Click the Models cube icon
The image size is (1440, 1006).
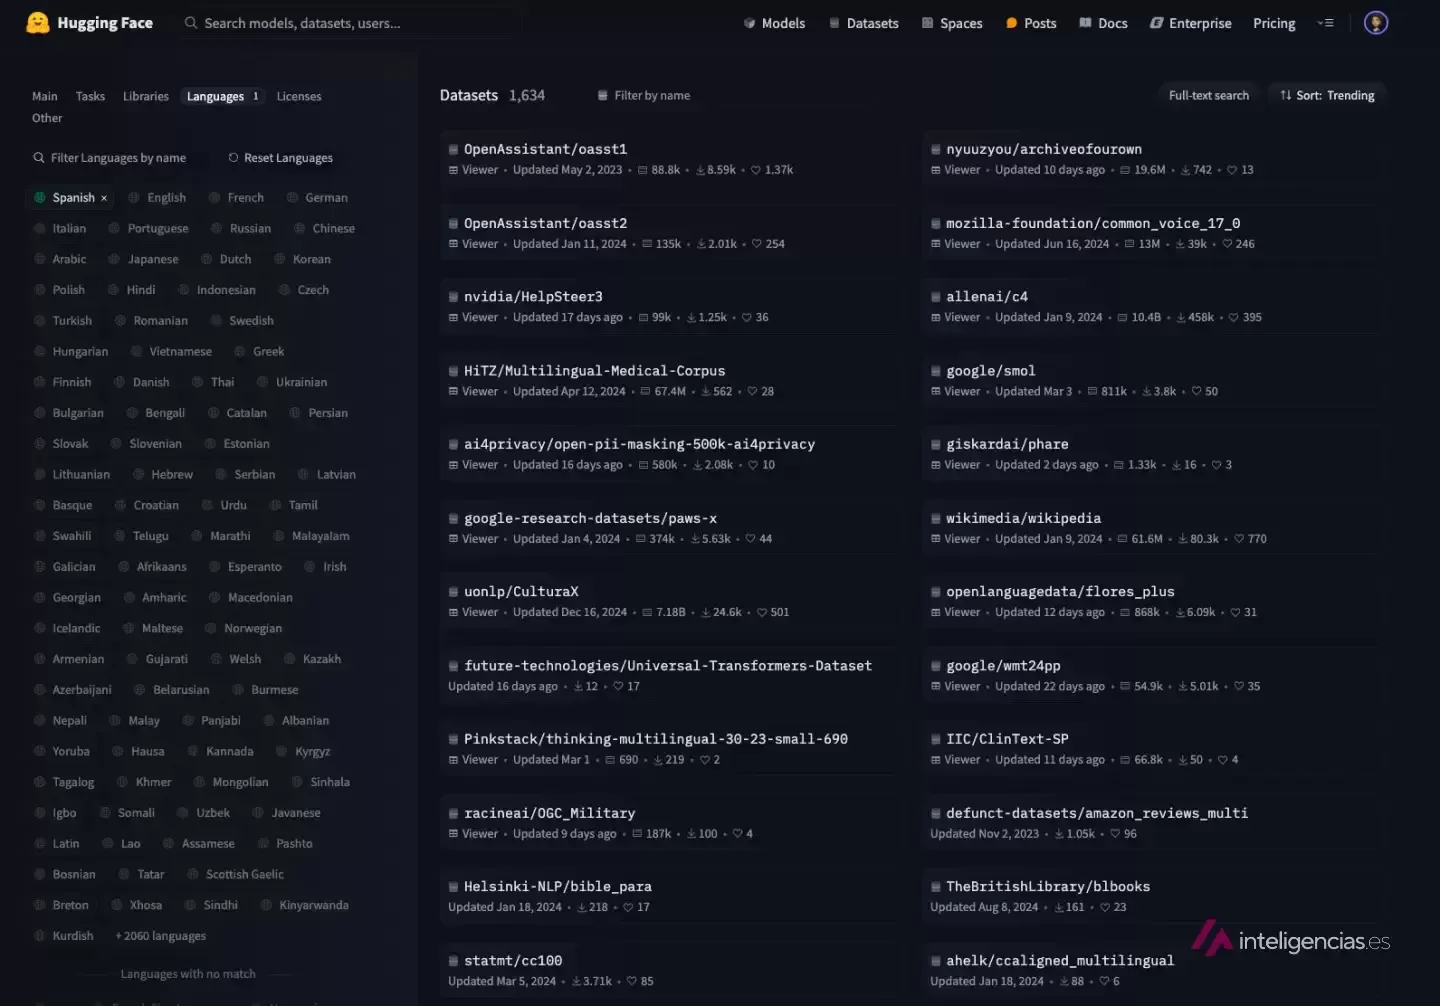[x=750, y=23]
